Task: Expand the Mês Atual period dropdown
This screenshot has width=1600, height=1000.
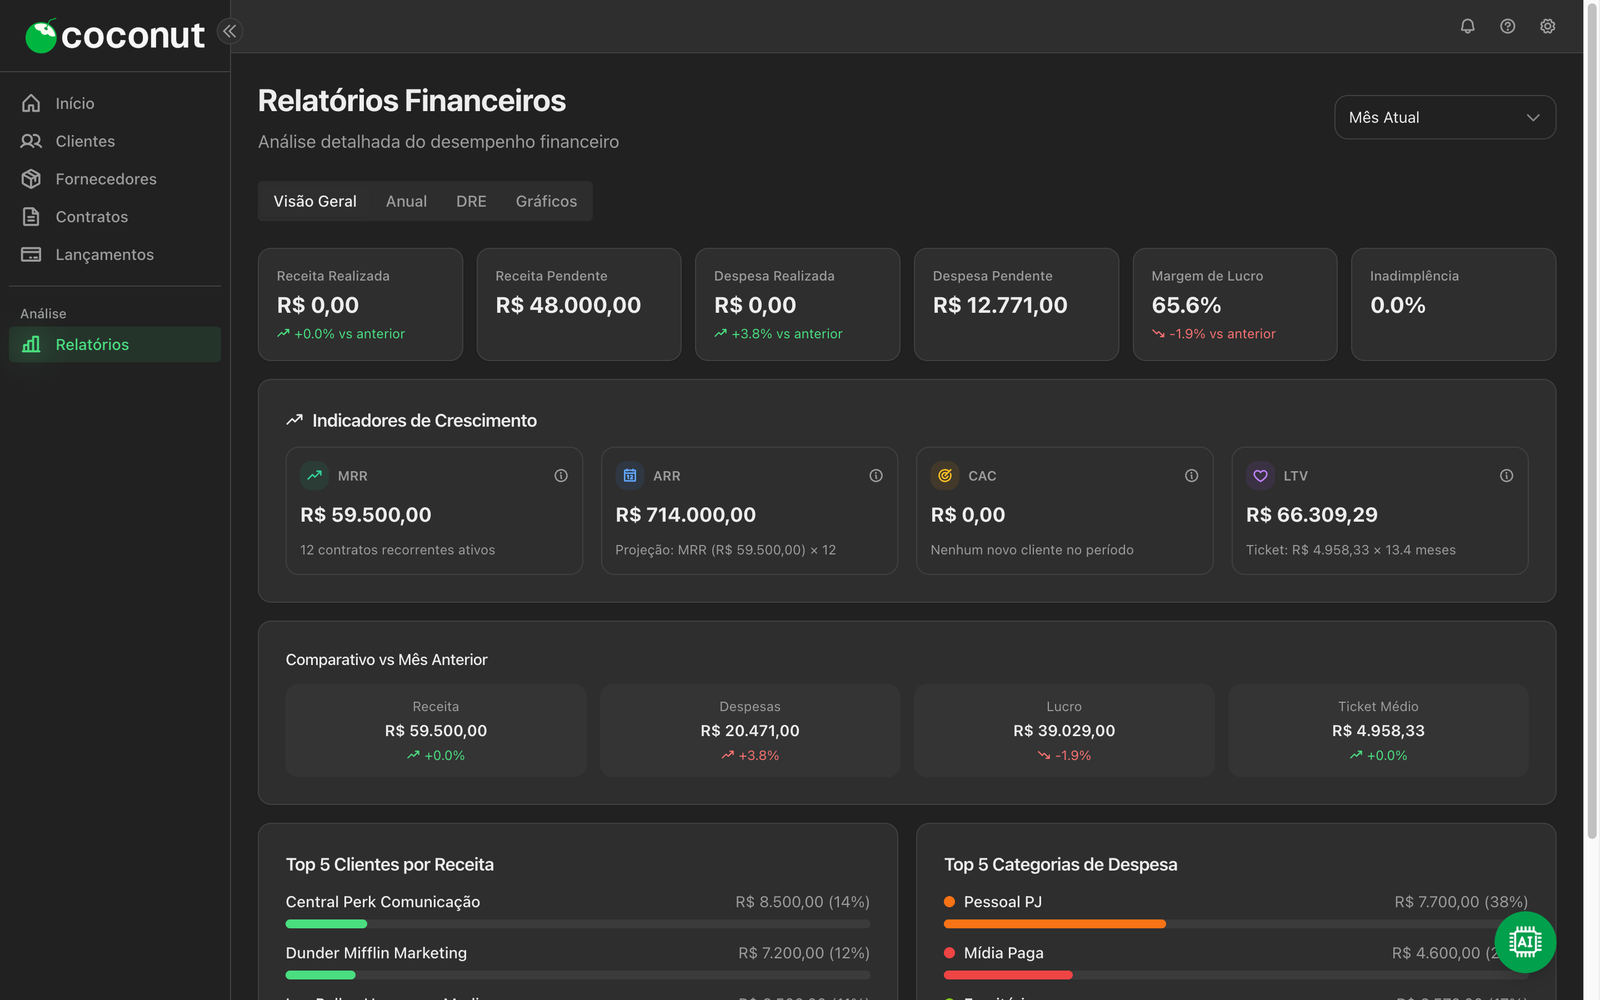Action: point(1445,117)
